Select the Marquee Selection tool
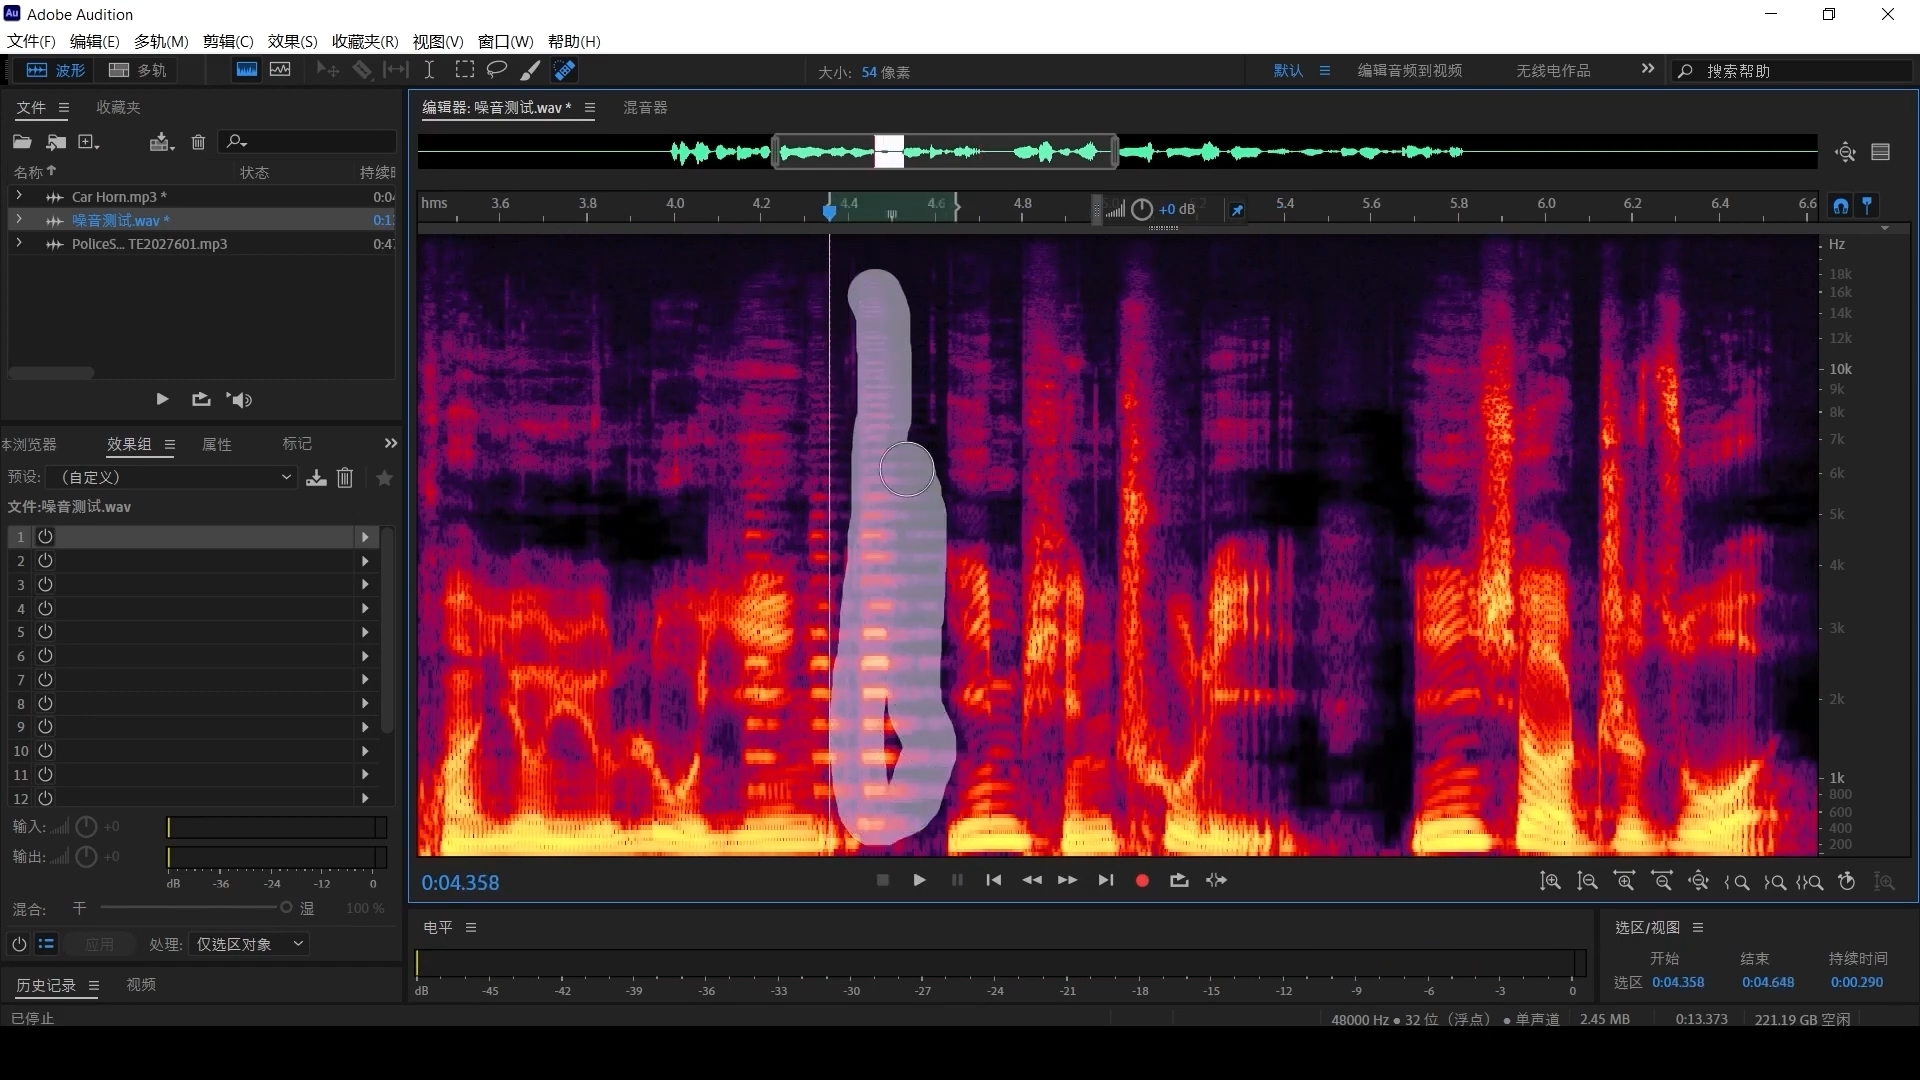 464,70
